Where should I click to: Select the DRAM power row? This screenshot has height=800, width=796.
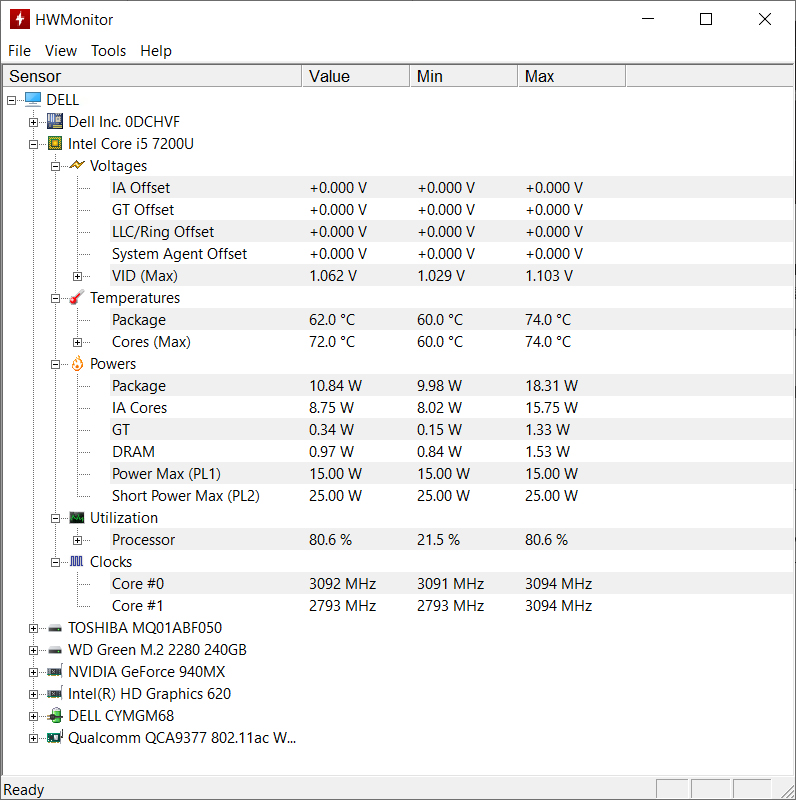tap(451, 451)
